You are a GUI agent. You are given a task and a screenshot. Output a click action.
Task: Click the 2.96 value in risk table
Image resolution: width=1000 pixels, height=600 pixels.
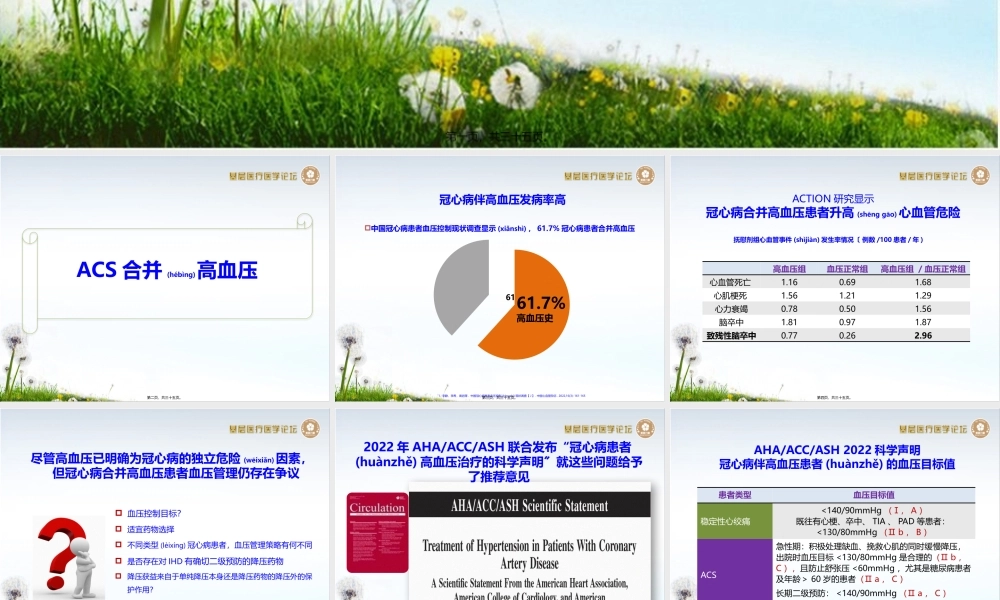pos(924,335)
